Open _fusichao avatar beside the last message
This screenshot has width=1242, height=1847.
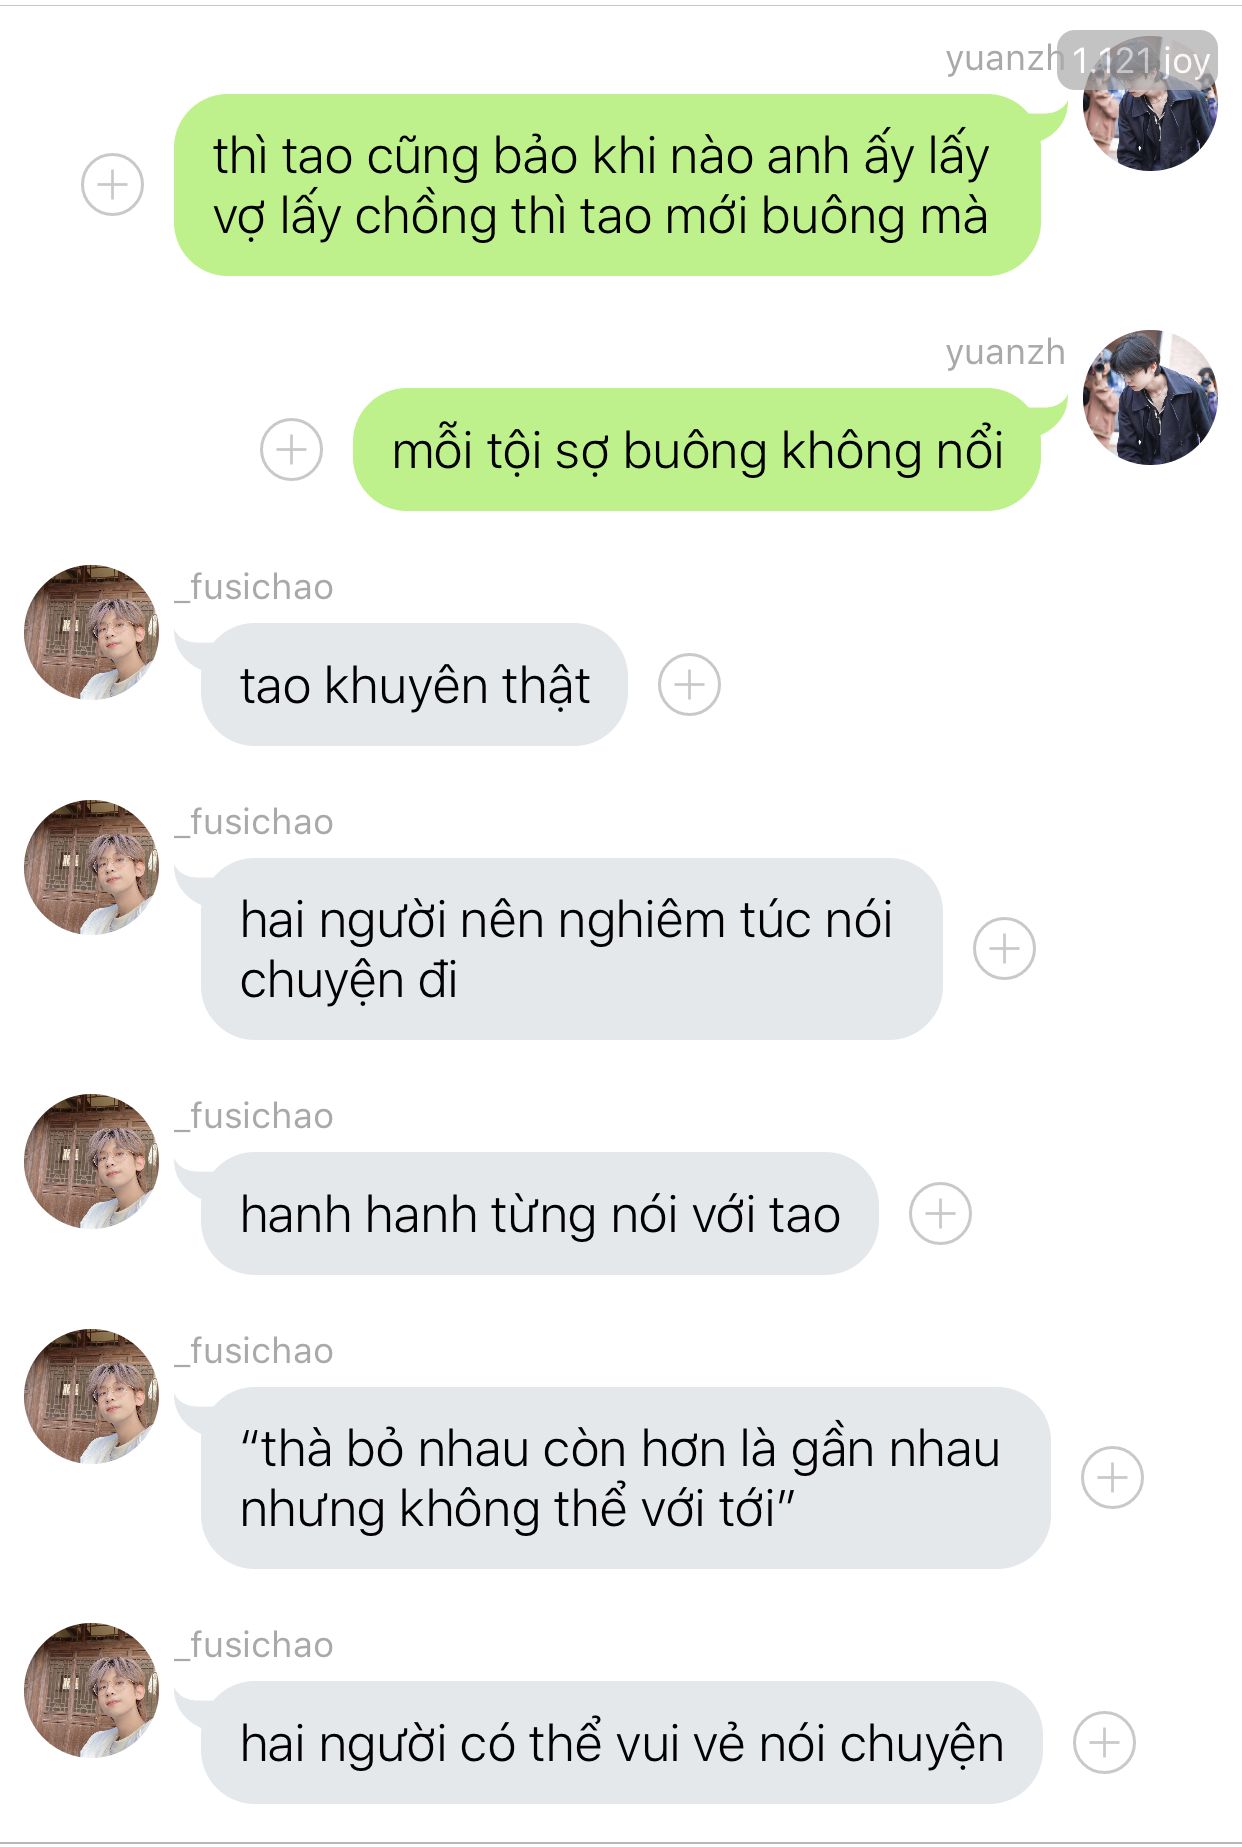click(91, 1690)
